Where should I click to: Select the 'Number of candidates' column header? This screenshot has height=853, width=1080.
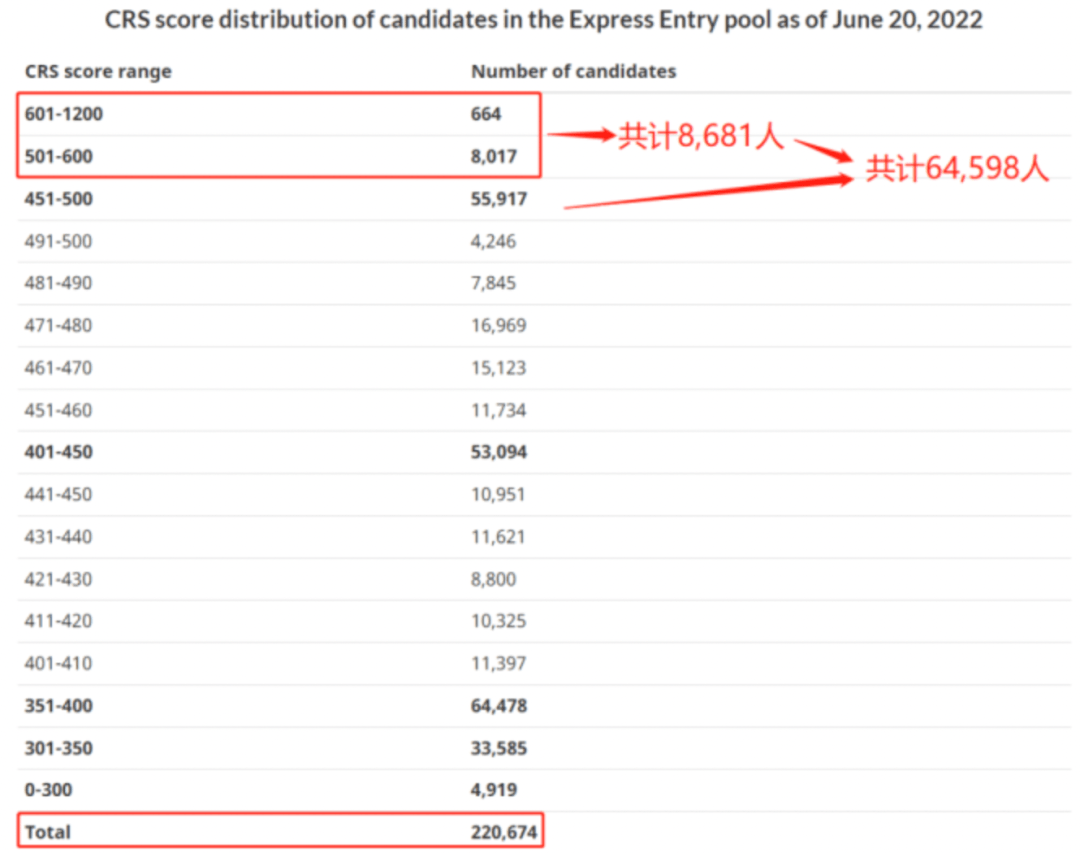(x=573, y=71)
